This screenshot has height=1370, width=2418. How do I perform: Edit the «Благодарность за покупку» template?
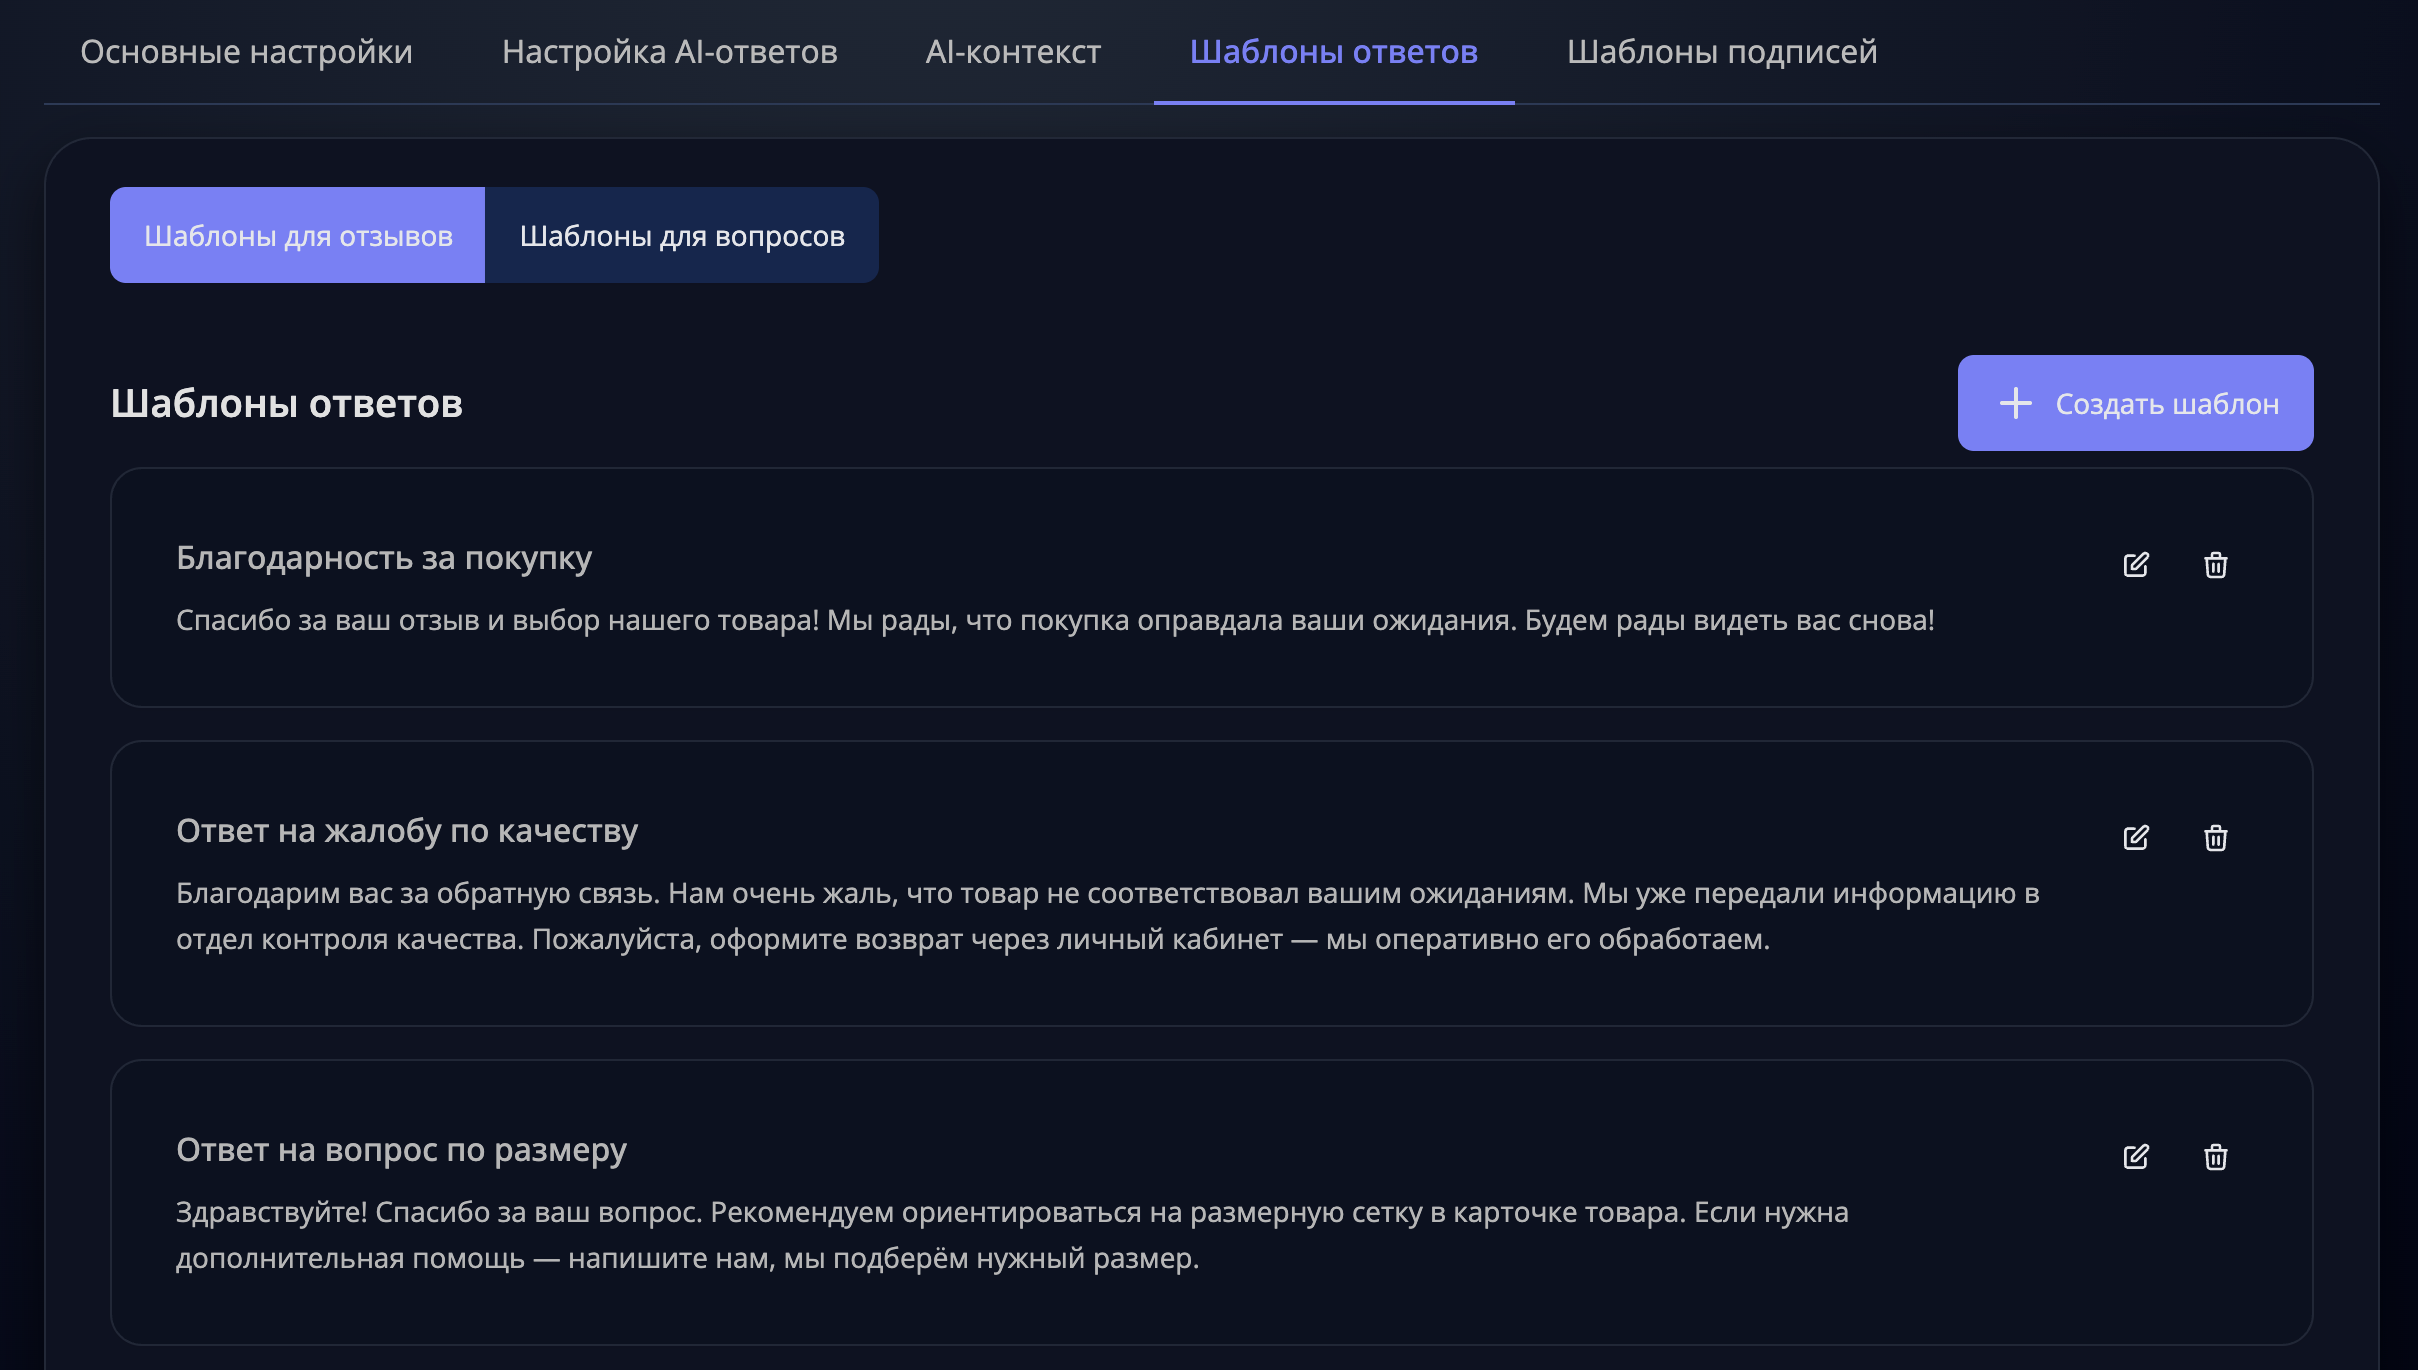click(2135, 566)
